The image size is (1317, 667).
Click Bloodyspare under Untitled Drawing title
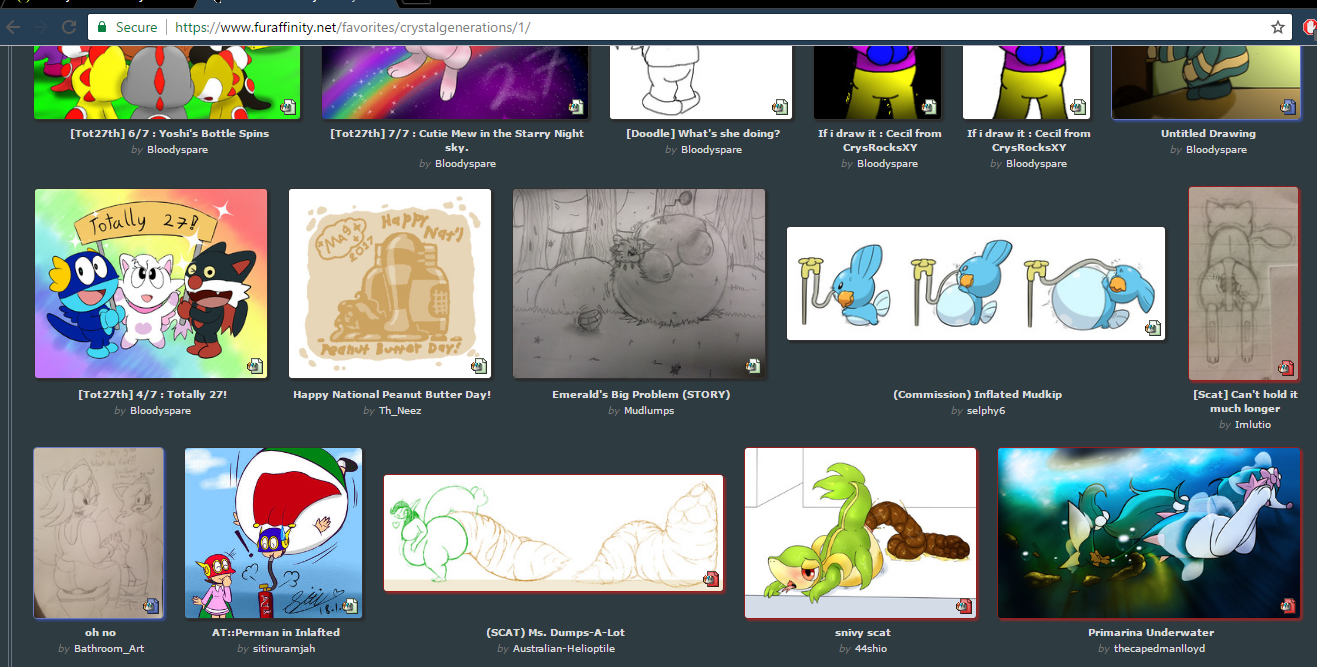[1216, 149]
